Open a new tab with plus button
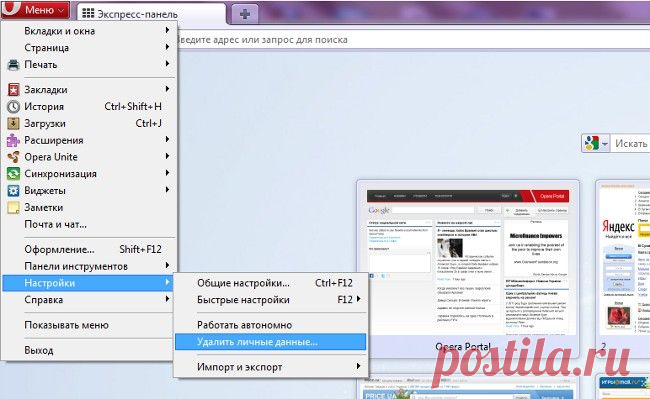 pos(245,14)
